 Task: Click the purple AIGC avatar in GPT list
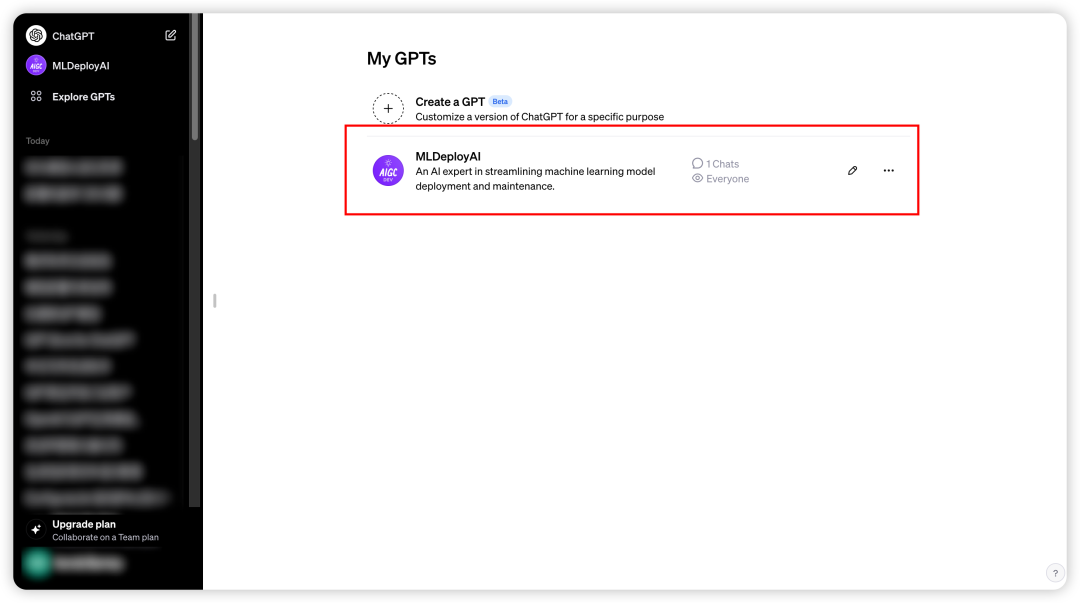coord(388,170)
